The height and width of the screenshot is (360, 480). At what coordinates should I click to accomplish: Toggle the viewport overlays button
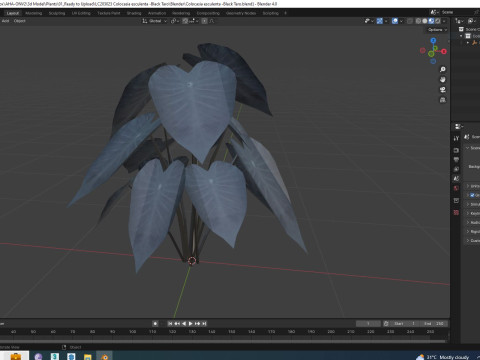(x=395, y=21)
